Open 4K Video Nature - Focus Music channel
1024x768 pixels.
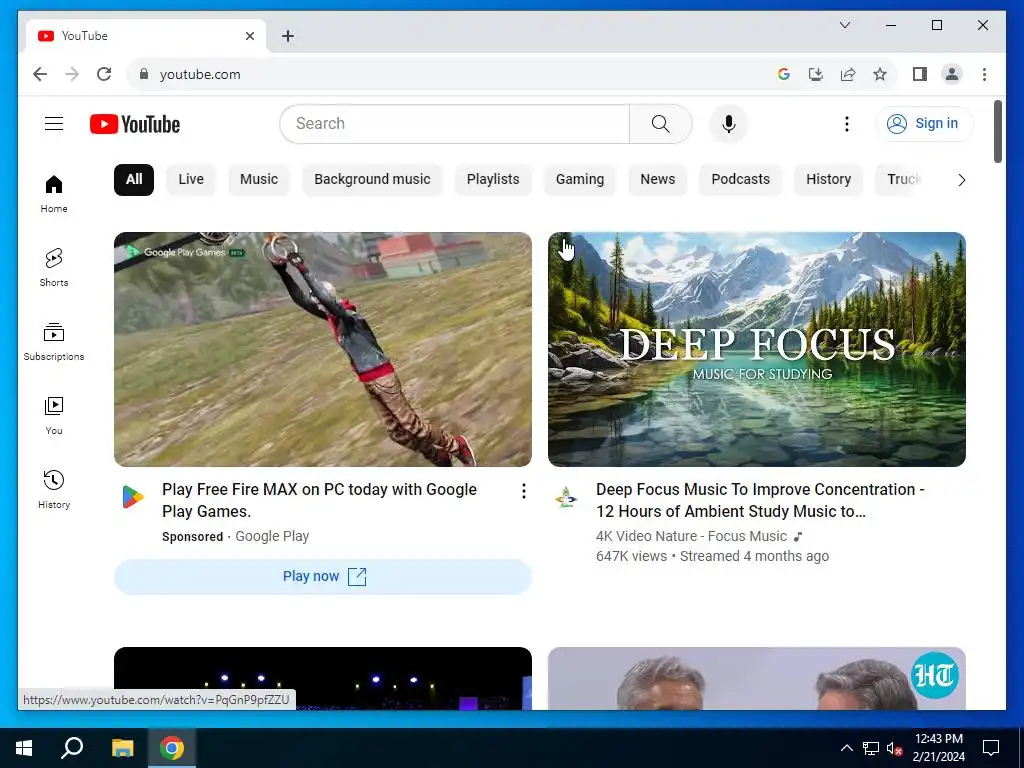point(692,536)
